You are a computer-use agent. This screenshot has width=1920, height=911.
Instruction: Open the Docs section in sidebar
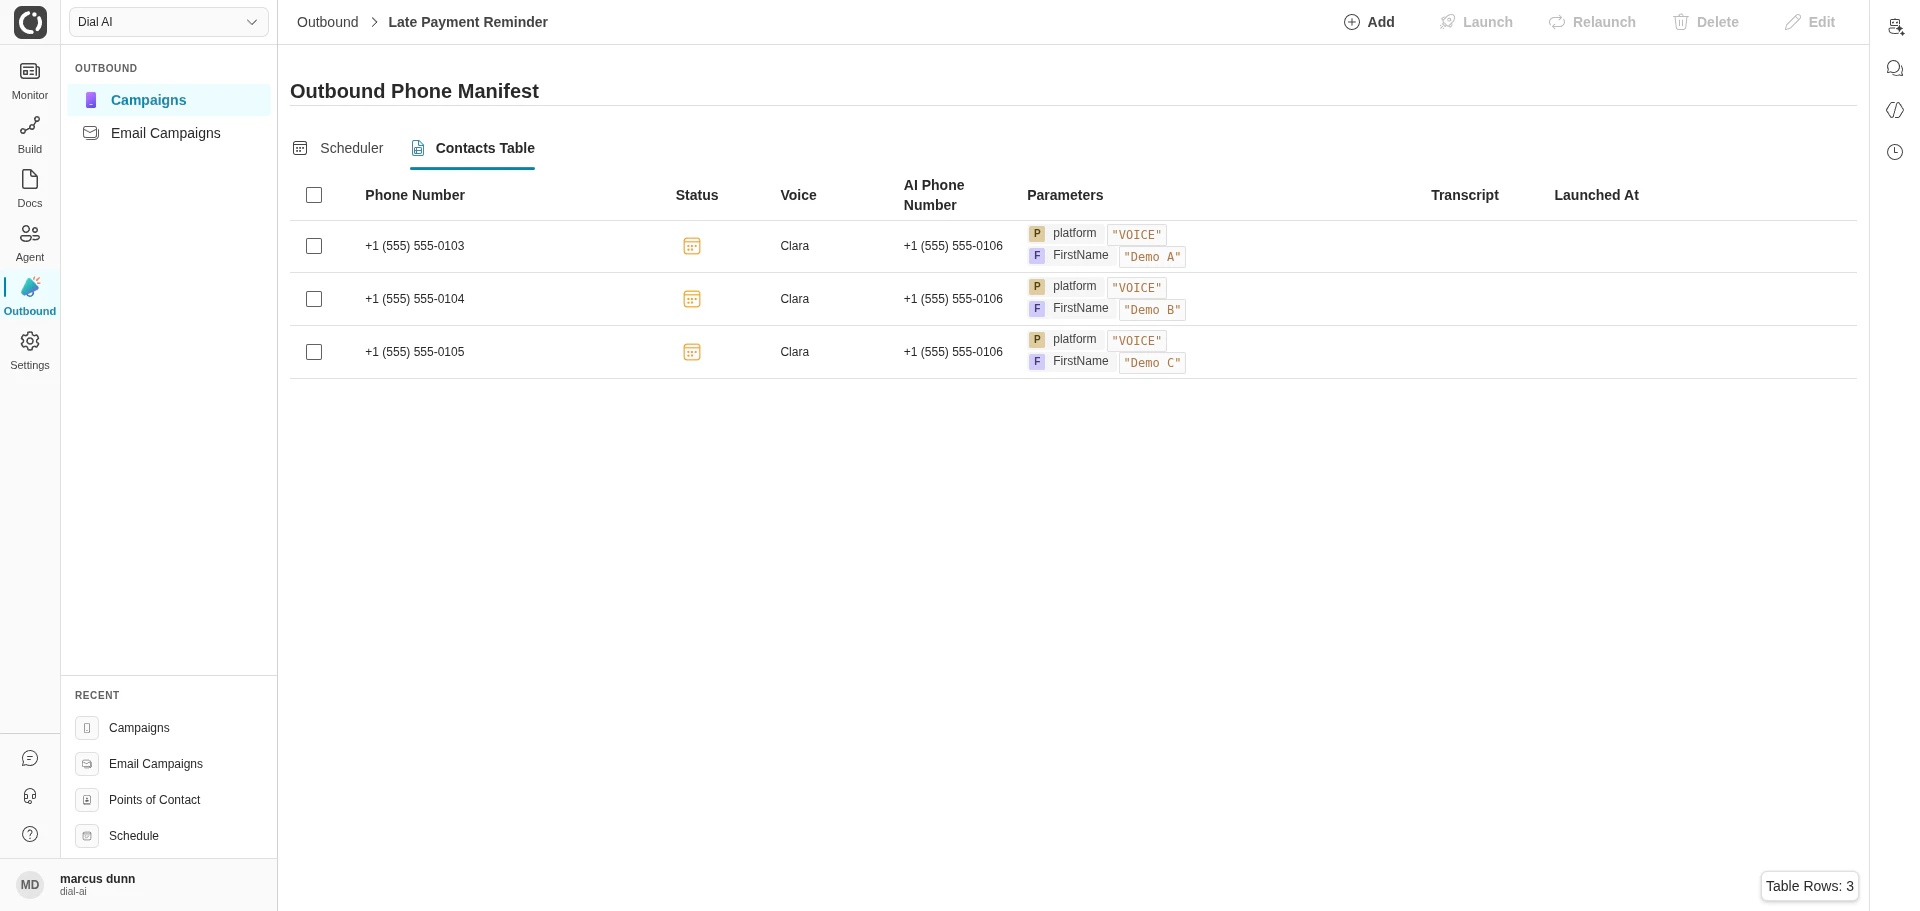(x=30, y=189)
